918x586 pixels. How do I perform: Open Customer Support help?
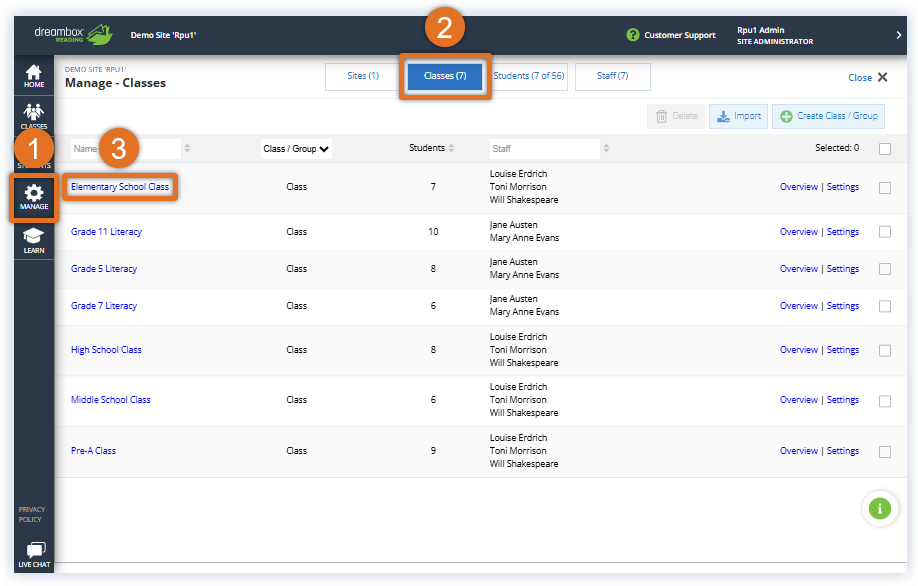point(672,34)
